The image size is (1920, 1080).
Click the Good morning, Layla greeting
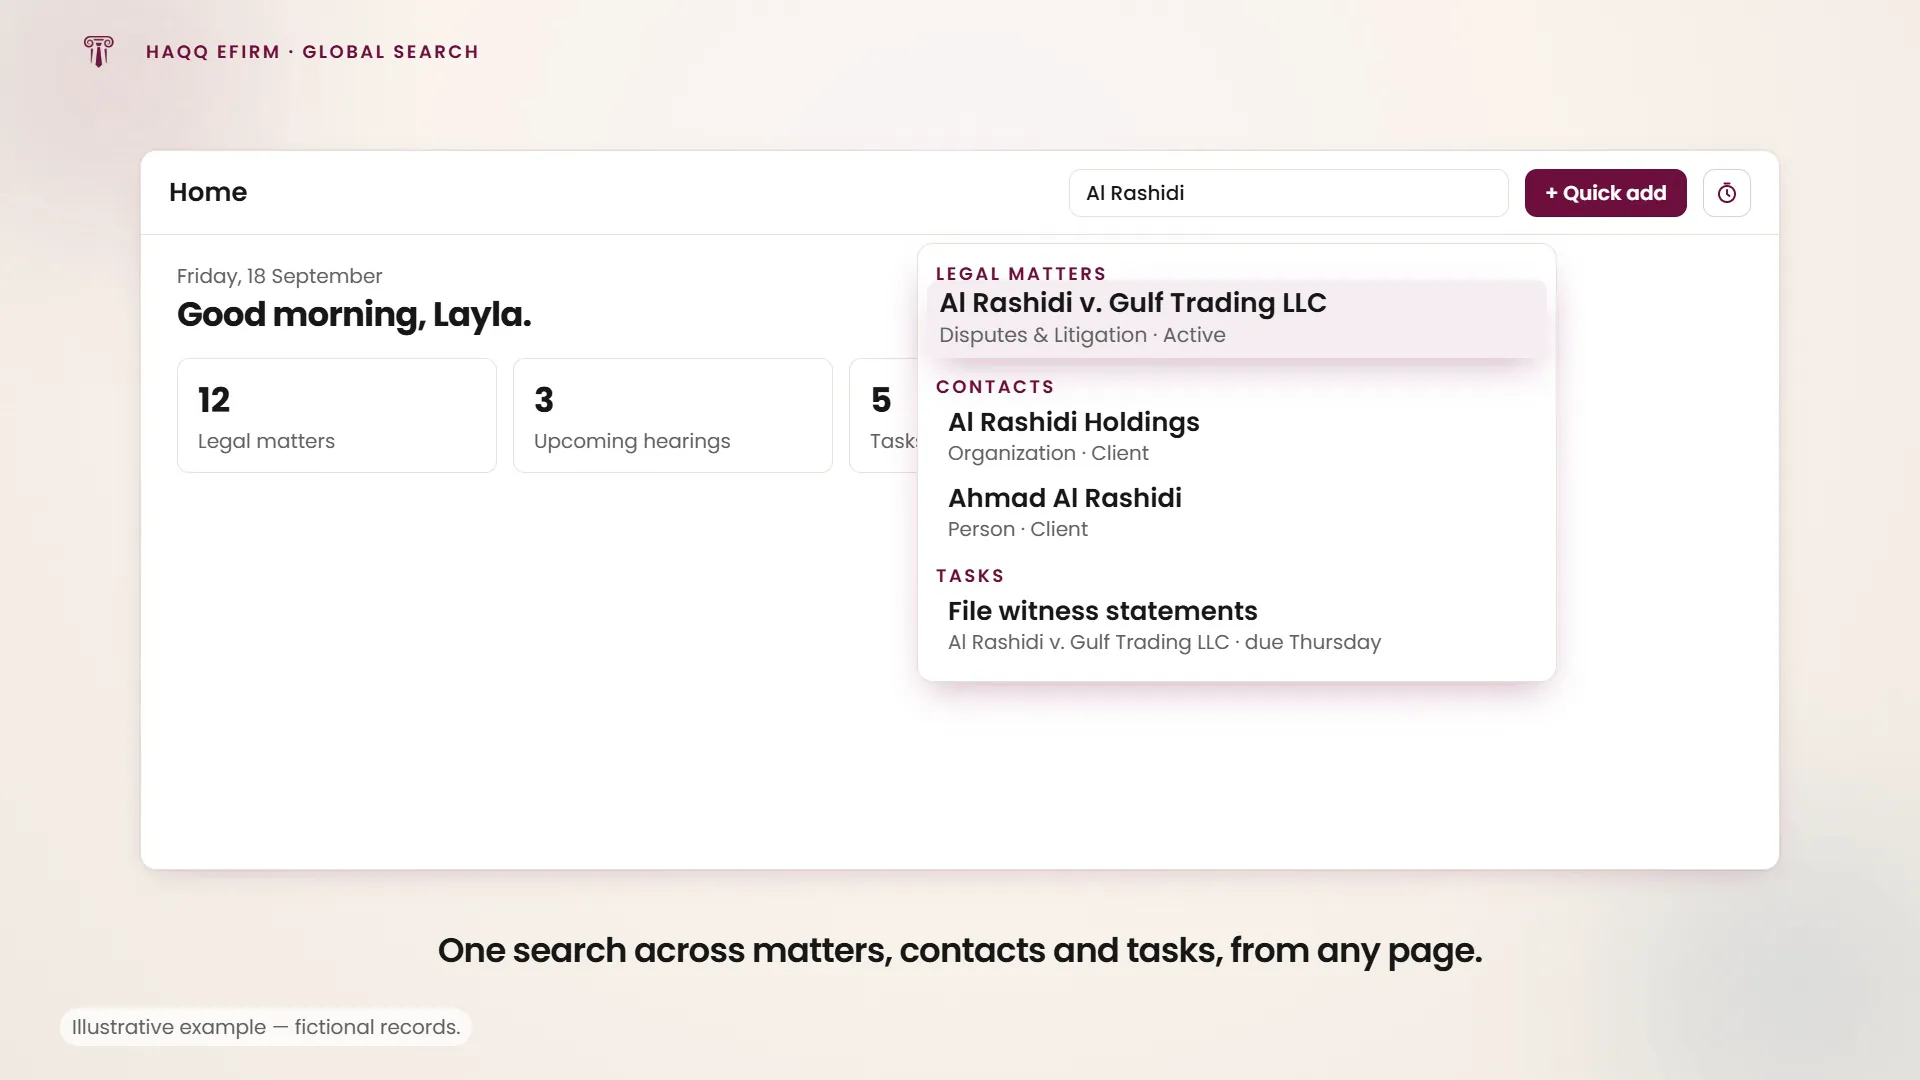(354, 315)
